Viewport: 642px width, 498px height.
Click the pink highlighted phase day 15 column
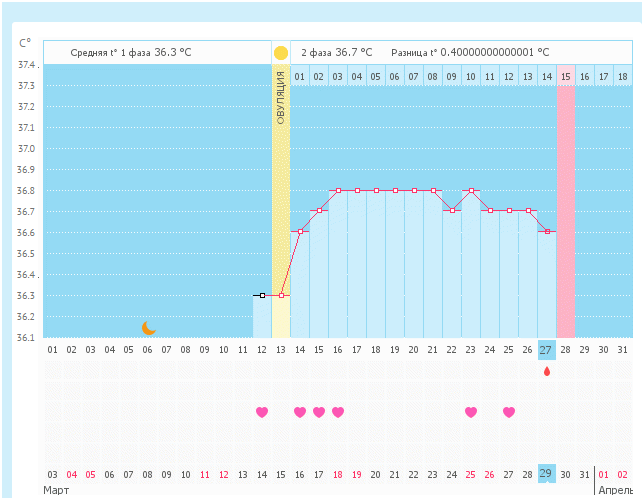(566, 200)
